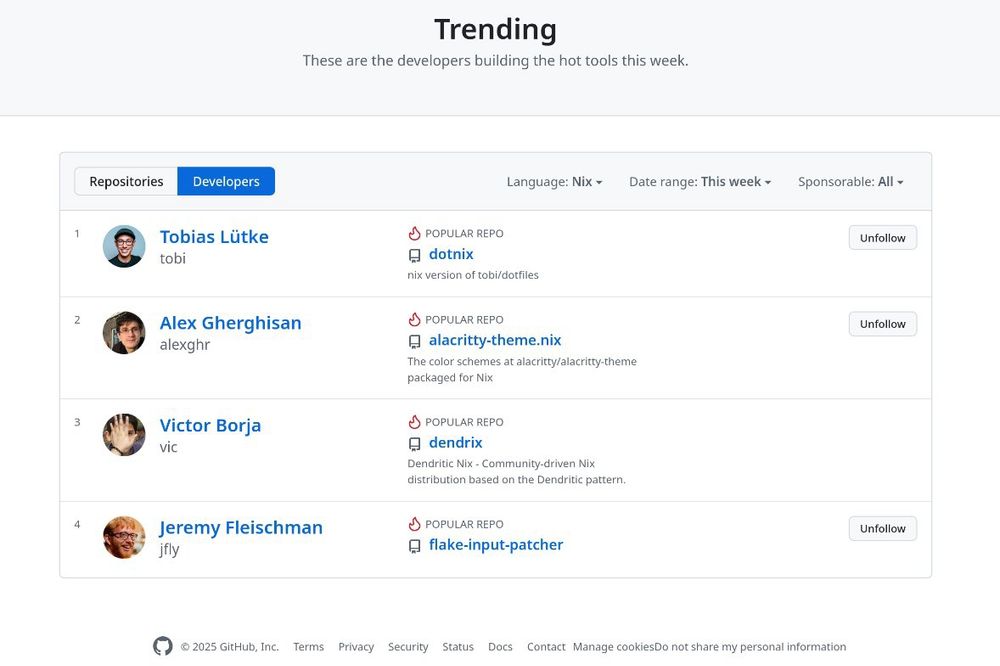Open the Sponsorable filter dropdown

(850, 182)
